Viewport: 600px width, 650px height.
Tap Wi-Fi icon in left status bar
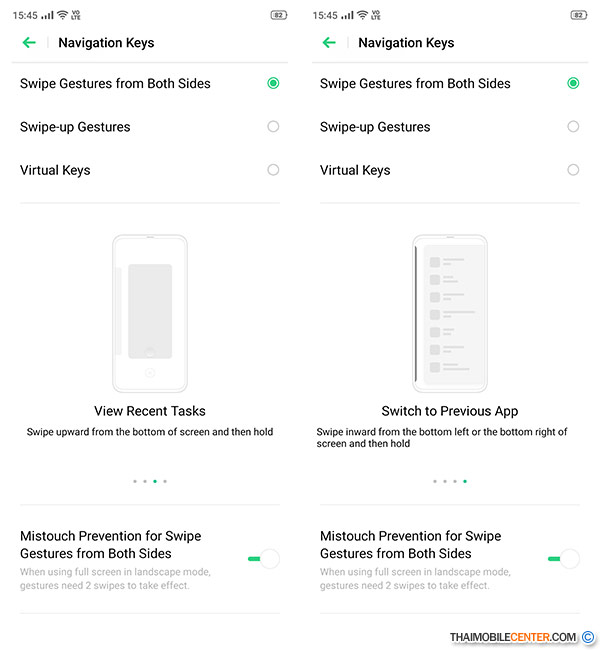coord(62,16)
